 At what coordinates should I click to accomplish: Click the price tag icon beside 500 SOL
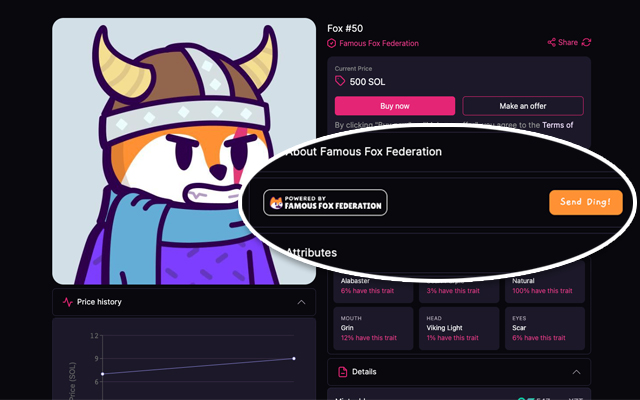pyautogui.click(x=341, y=81)
